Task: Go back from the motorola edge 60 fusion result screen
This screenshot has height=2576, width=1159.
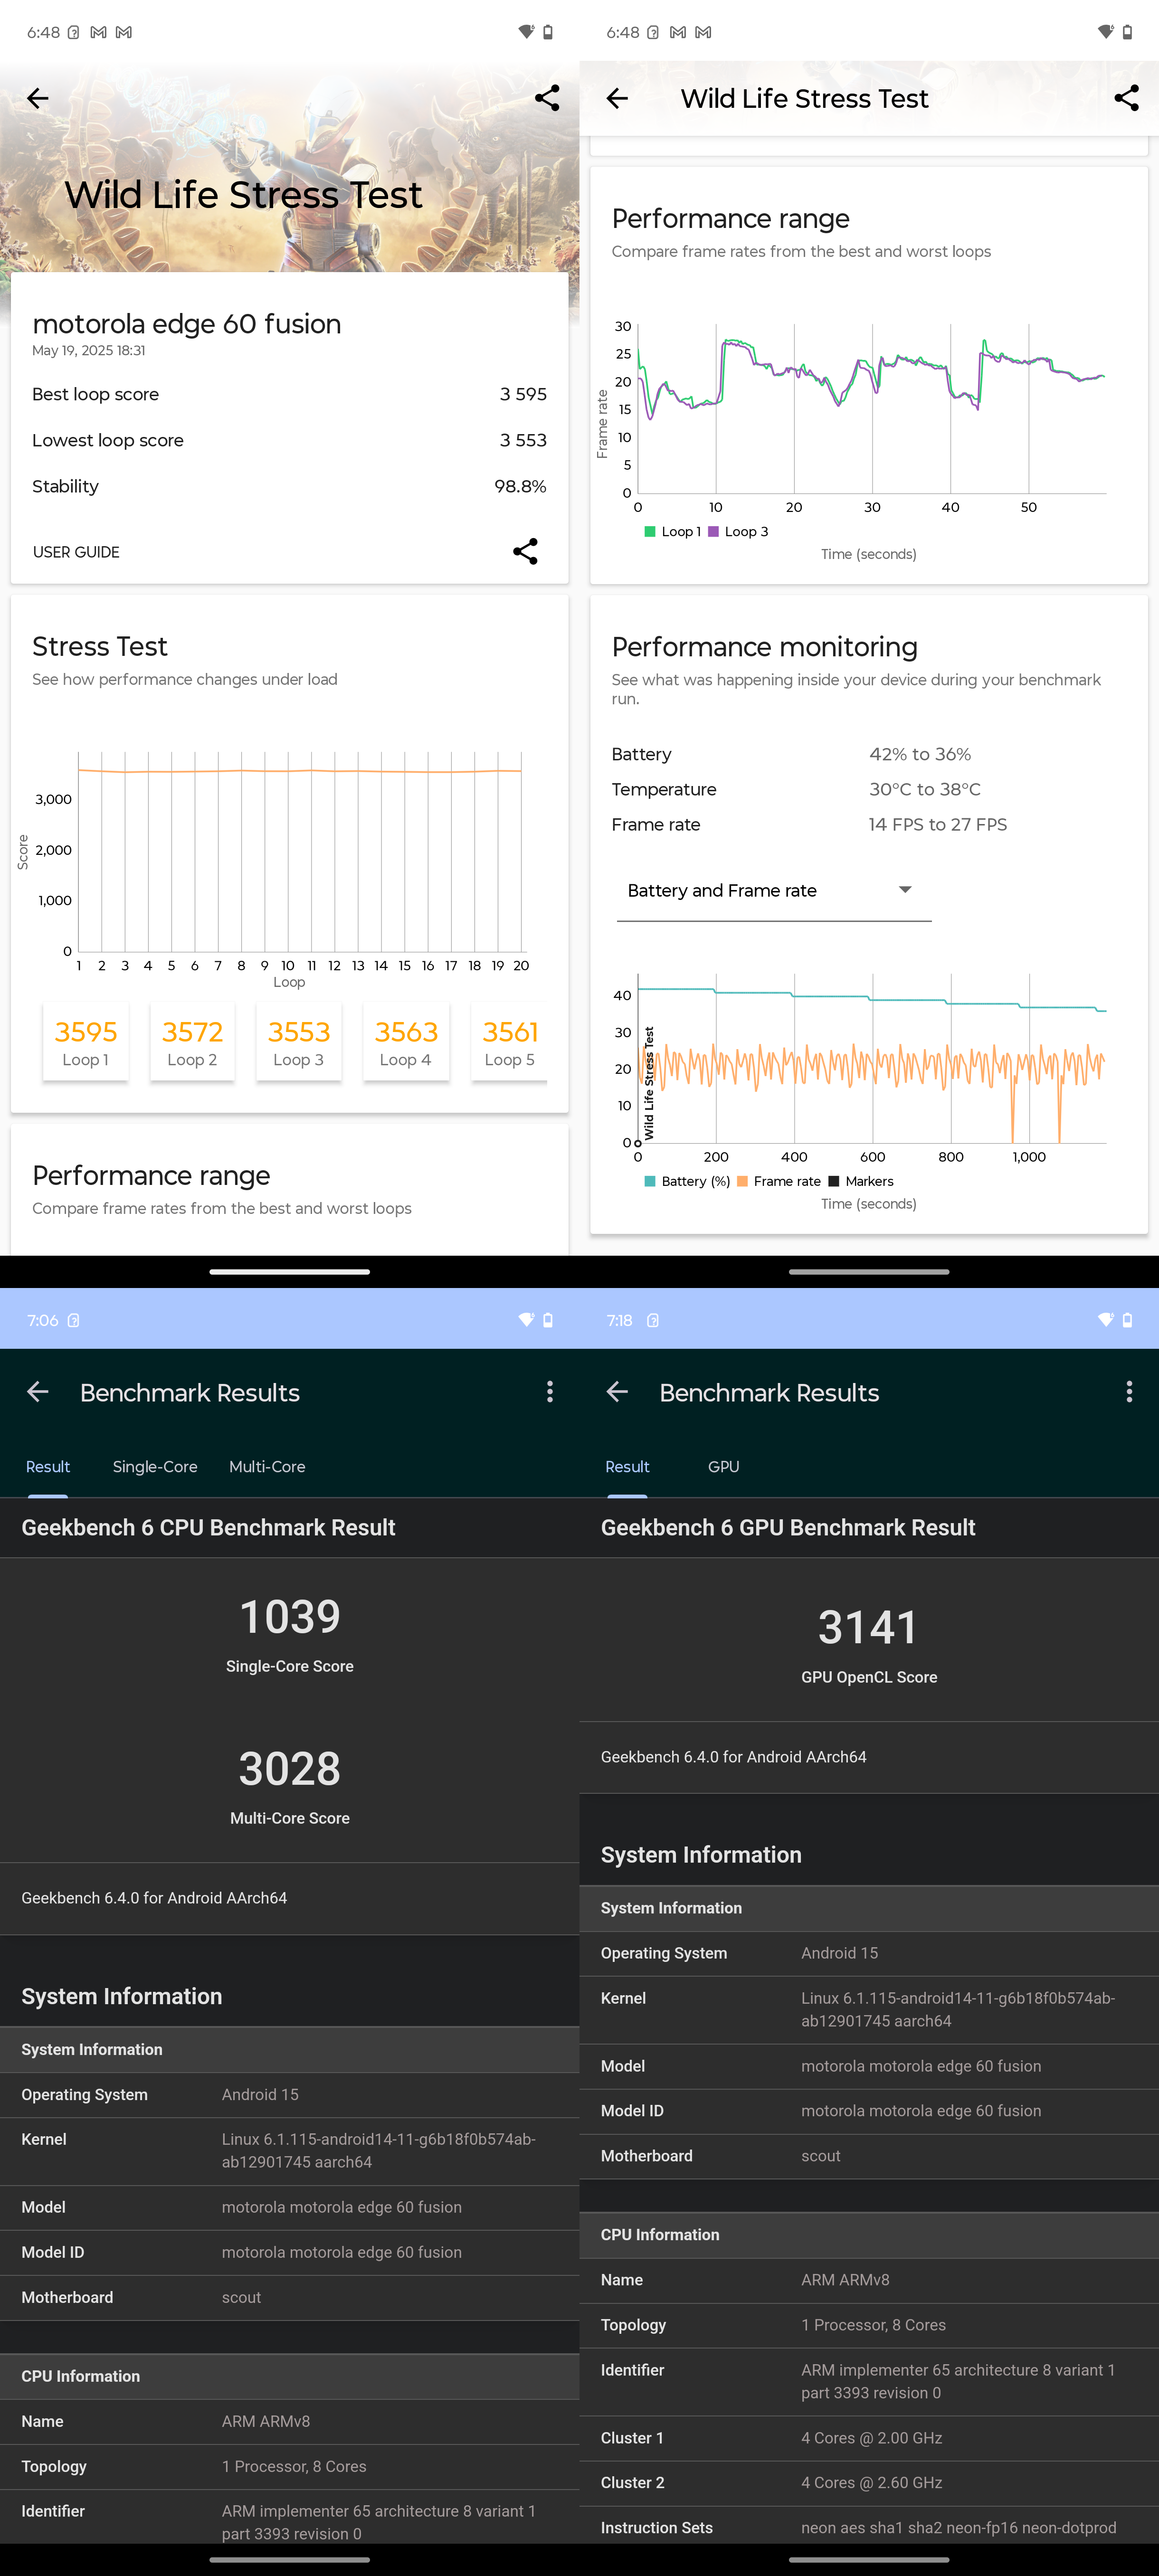Action: (37, 98)
